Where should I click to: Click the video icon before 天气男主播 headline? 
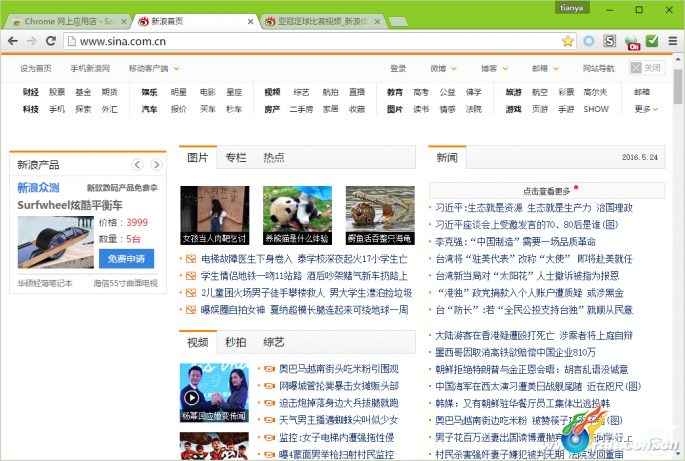(270, 420)
